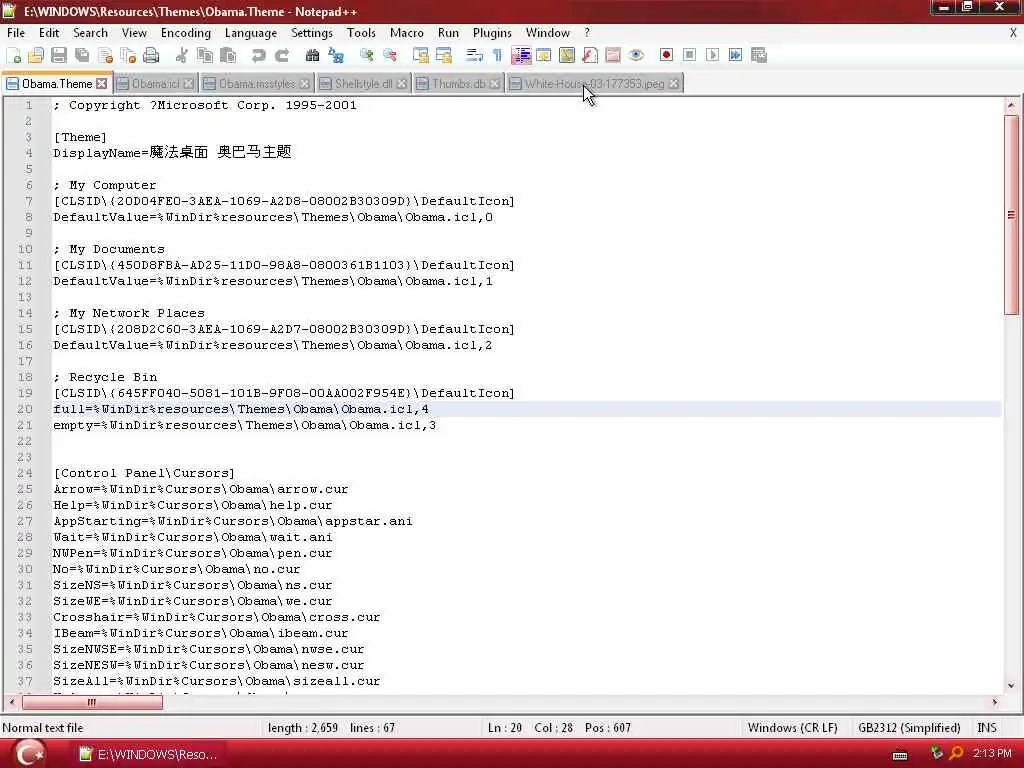This screenshot has height=768, width=1024.
Task: Click the Print toolbar icon
Action: 151,56
